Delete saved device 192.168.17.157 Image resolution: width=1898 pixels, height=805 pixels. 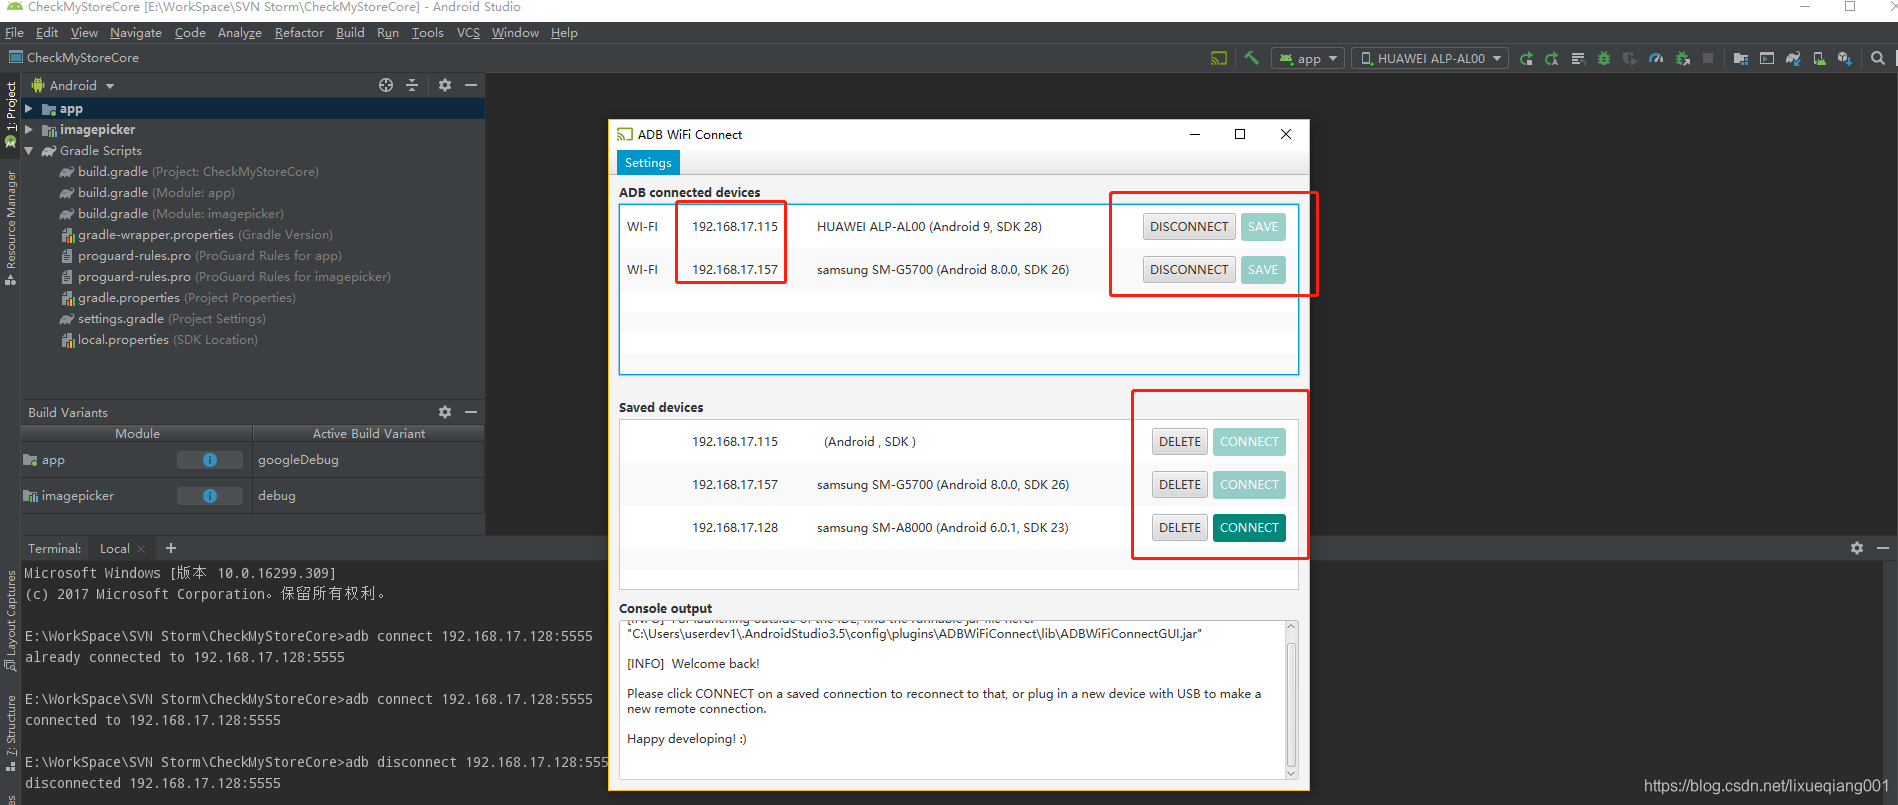coord(1180,485)
